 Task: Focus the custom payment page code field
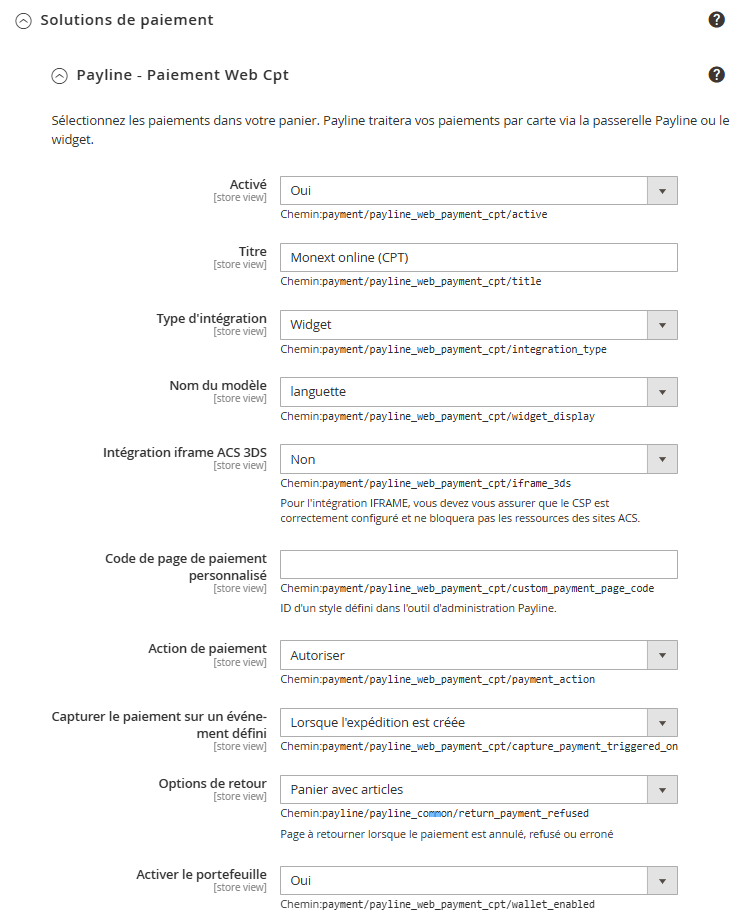tap(478, 564)
